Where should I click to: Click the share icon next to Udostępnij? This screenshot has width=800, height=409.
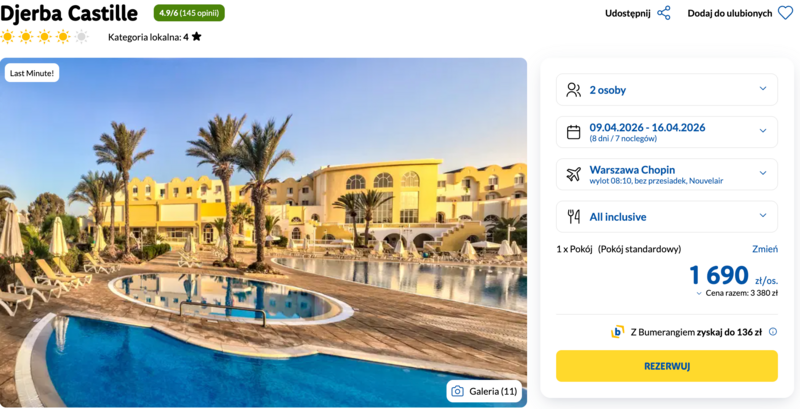click(663, 13)
